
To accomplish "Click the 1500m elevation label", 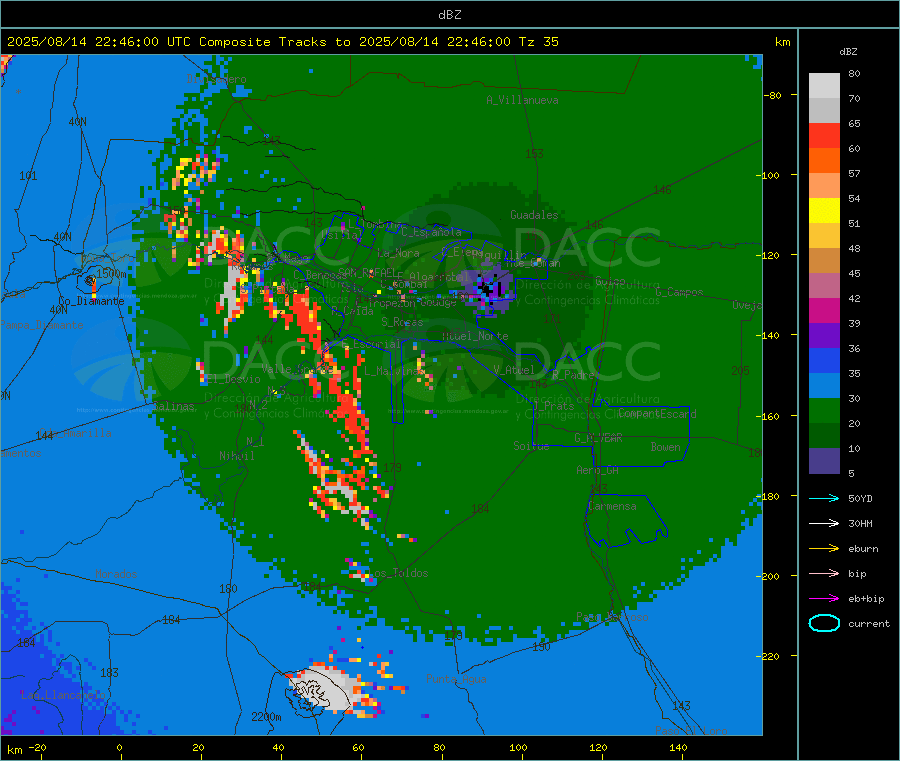I will coord(111,274).
